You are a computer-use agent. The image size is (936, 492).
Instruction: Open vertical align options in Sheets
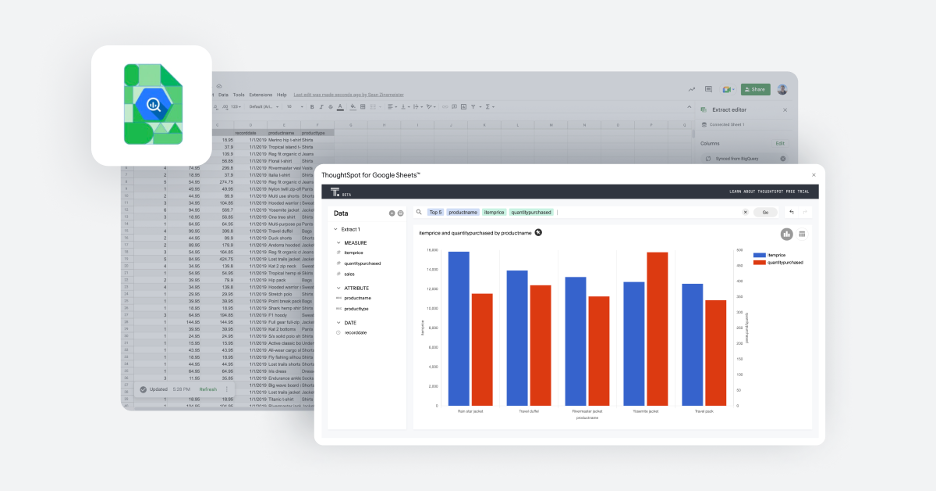[x=405, y=107]
